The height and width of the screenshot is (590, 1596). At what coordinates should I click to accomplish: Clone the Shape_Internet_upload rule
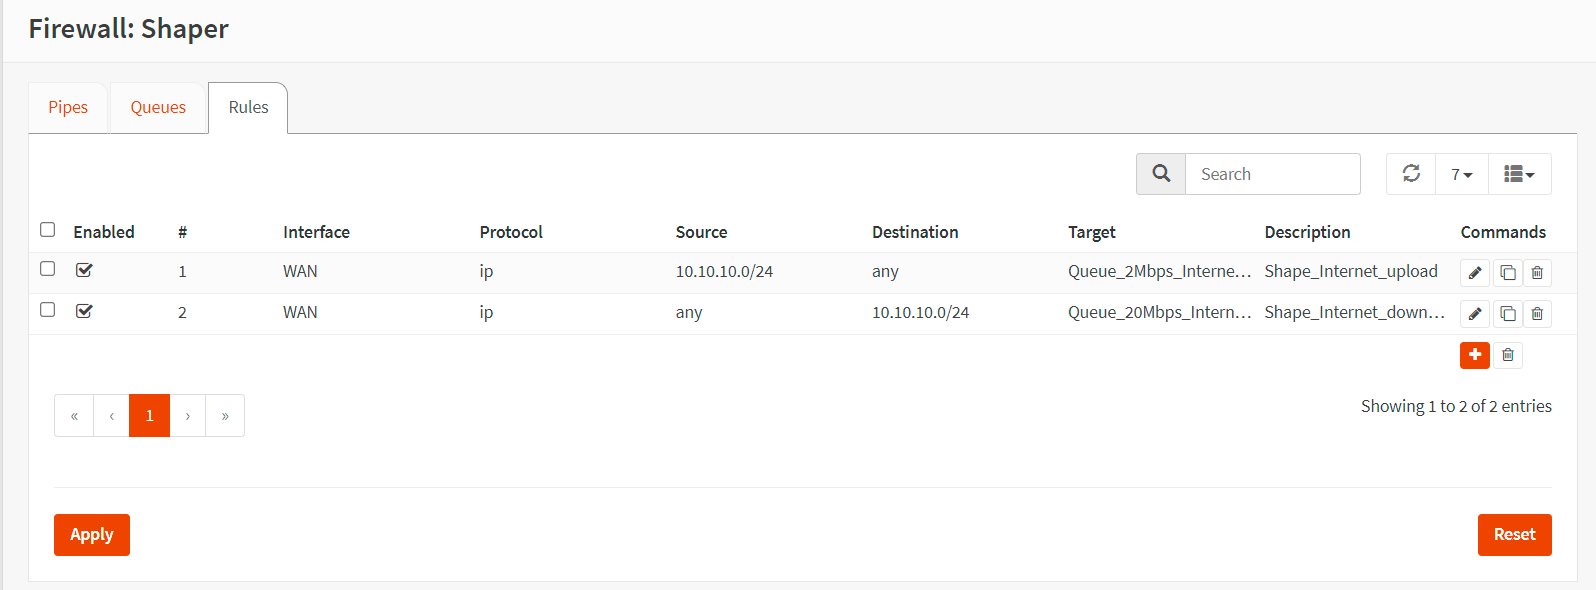pyautogui.click(x=1507, y=273)
